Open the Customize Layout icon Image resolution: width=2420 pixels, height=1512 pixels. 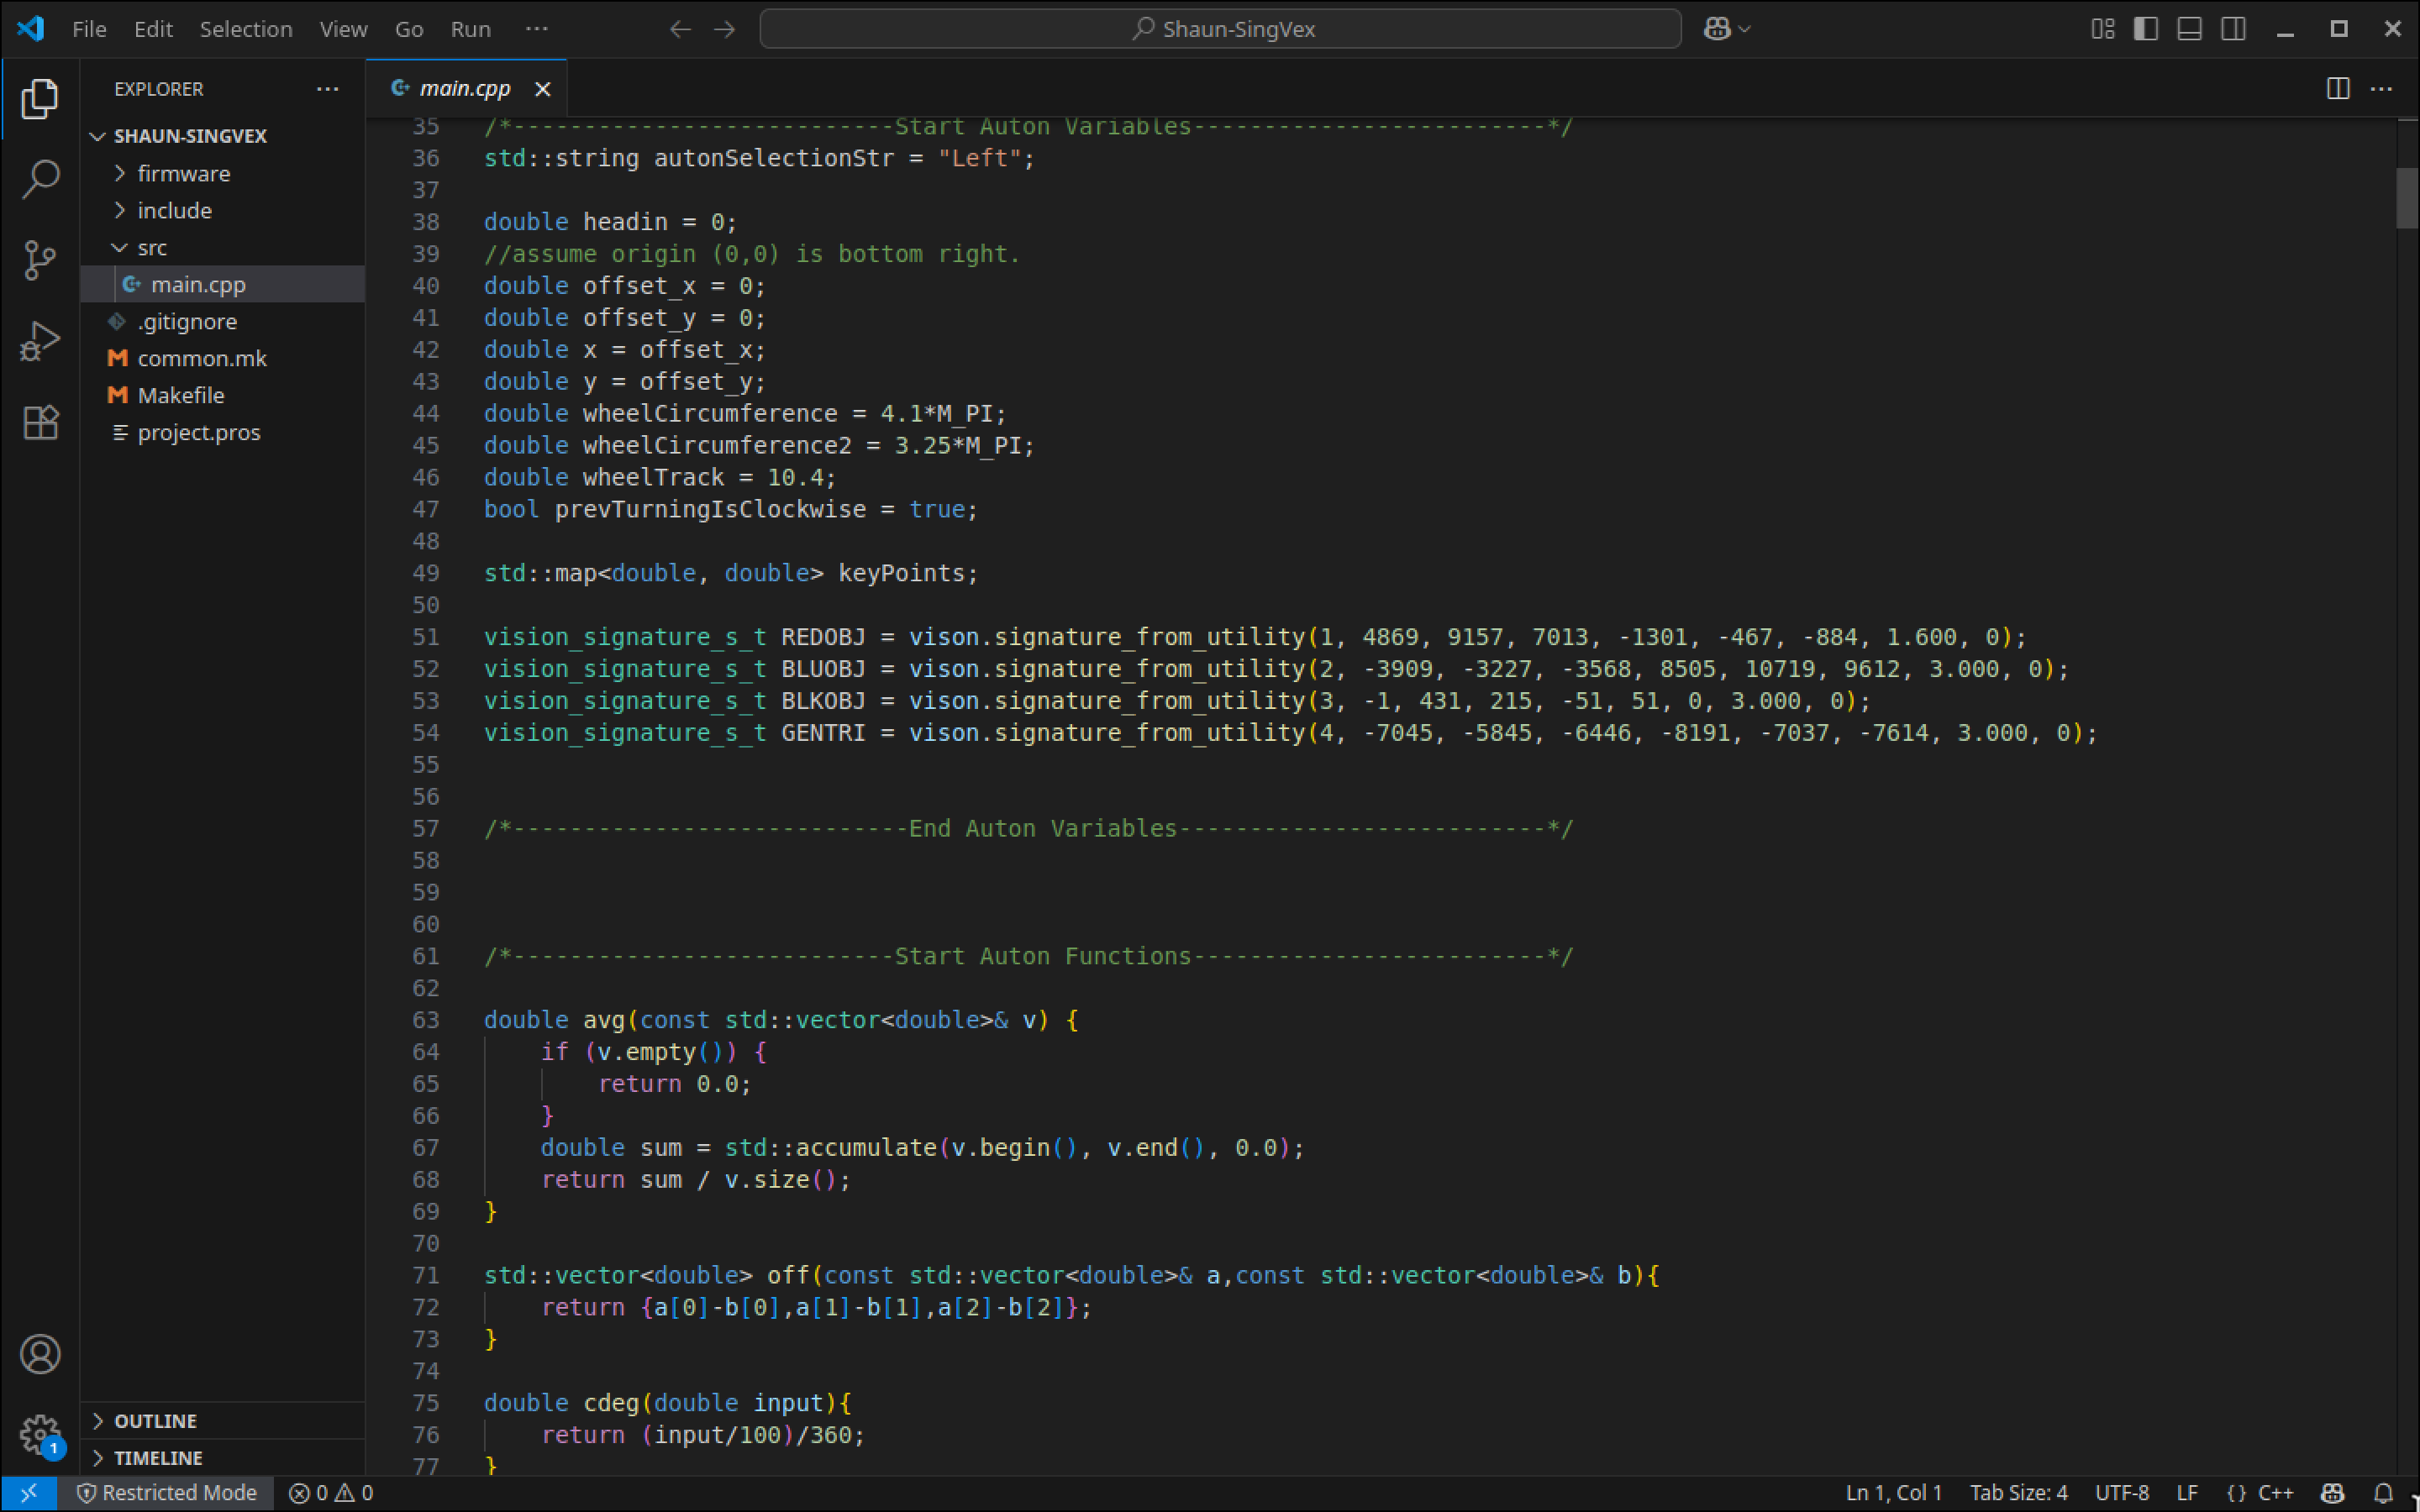[x=2103, y=29]
